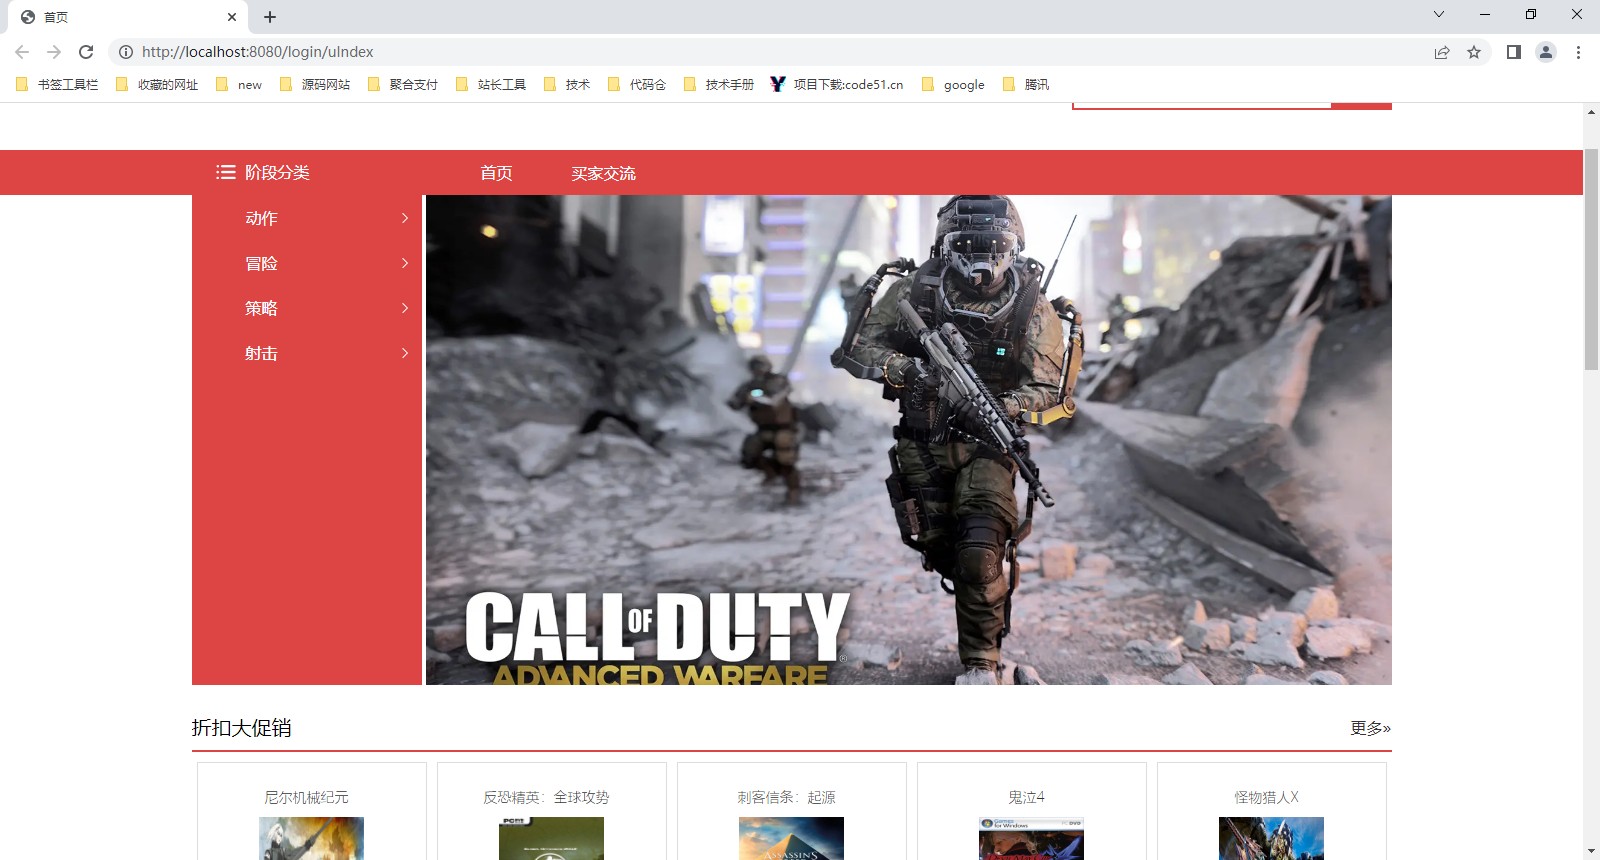Viewport: 1600px width, 860px height.
Task: Click the 刺客信条 cover thumbnail
Action: click(x=792, y=838)
